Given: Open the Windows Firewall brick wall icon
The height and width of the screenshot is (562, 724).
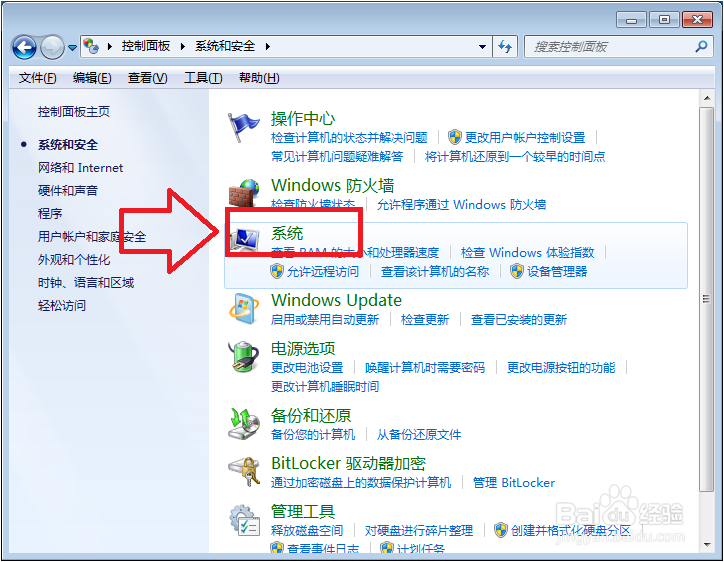Looking at the screenshot, I should (x=243, y=193).
